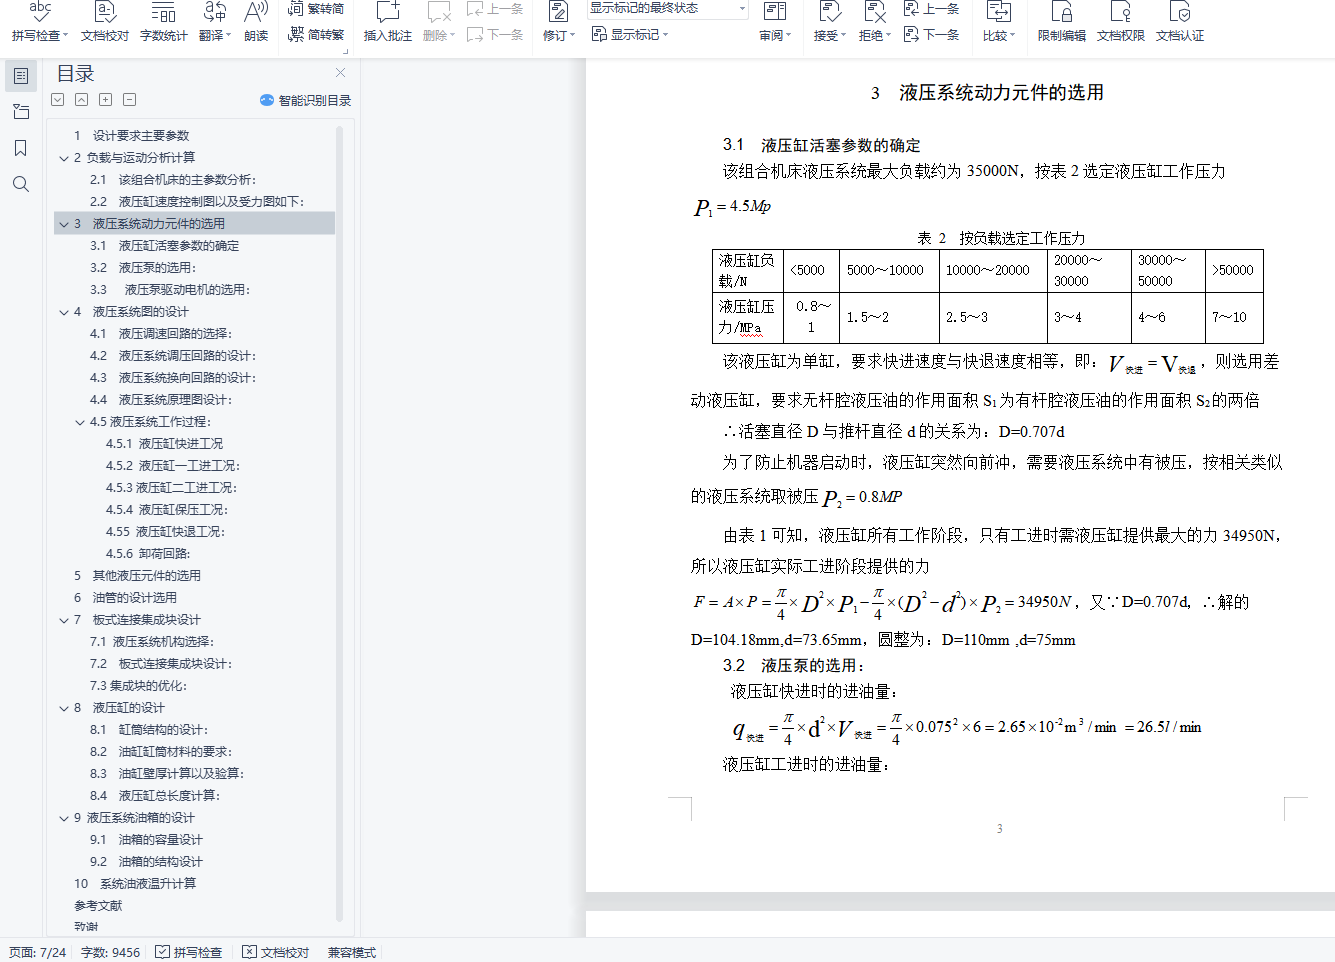Convert text with 简转繁
1335x962 pixels.
tap(316, 34)
